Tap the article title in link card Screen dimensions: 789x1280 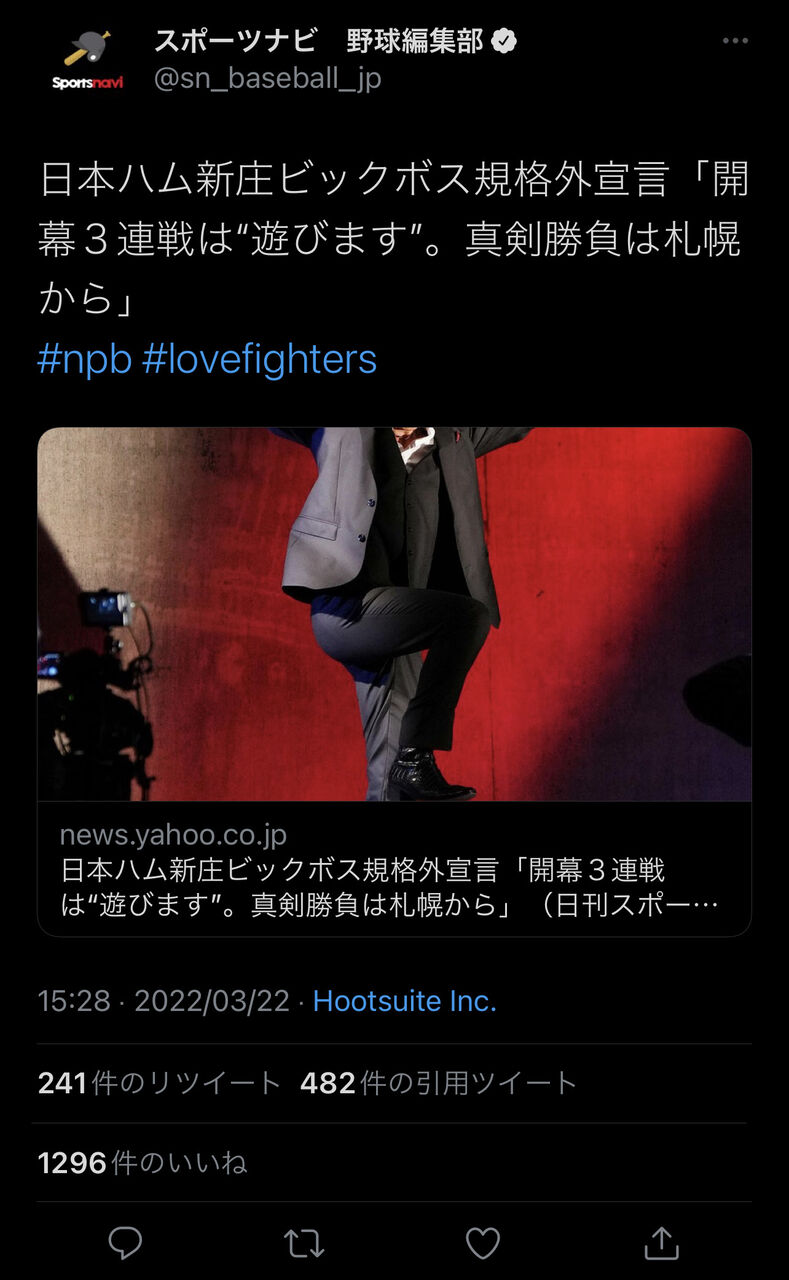click(389, 887)
